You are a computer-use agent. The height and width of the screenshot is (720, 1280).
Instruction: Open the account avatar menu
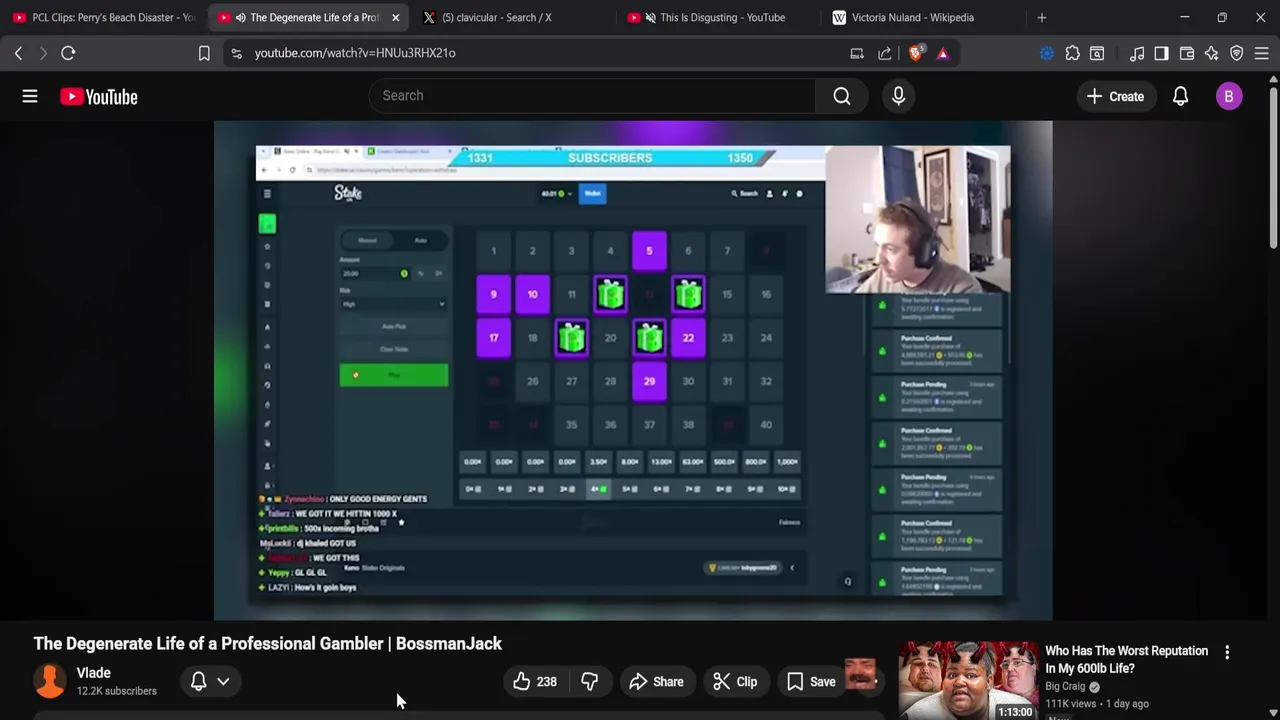(1229, 96)
